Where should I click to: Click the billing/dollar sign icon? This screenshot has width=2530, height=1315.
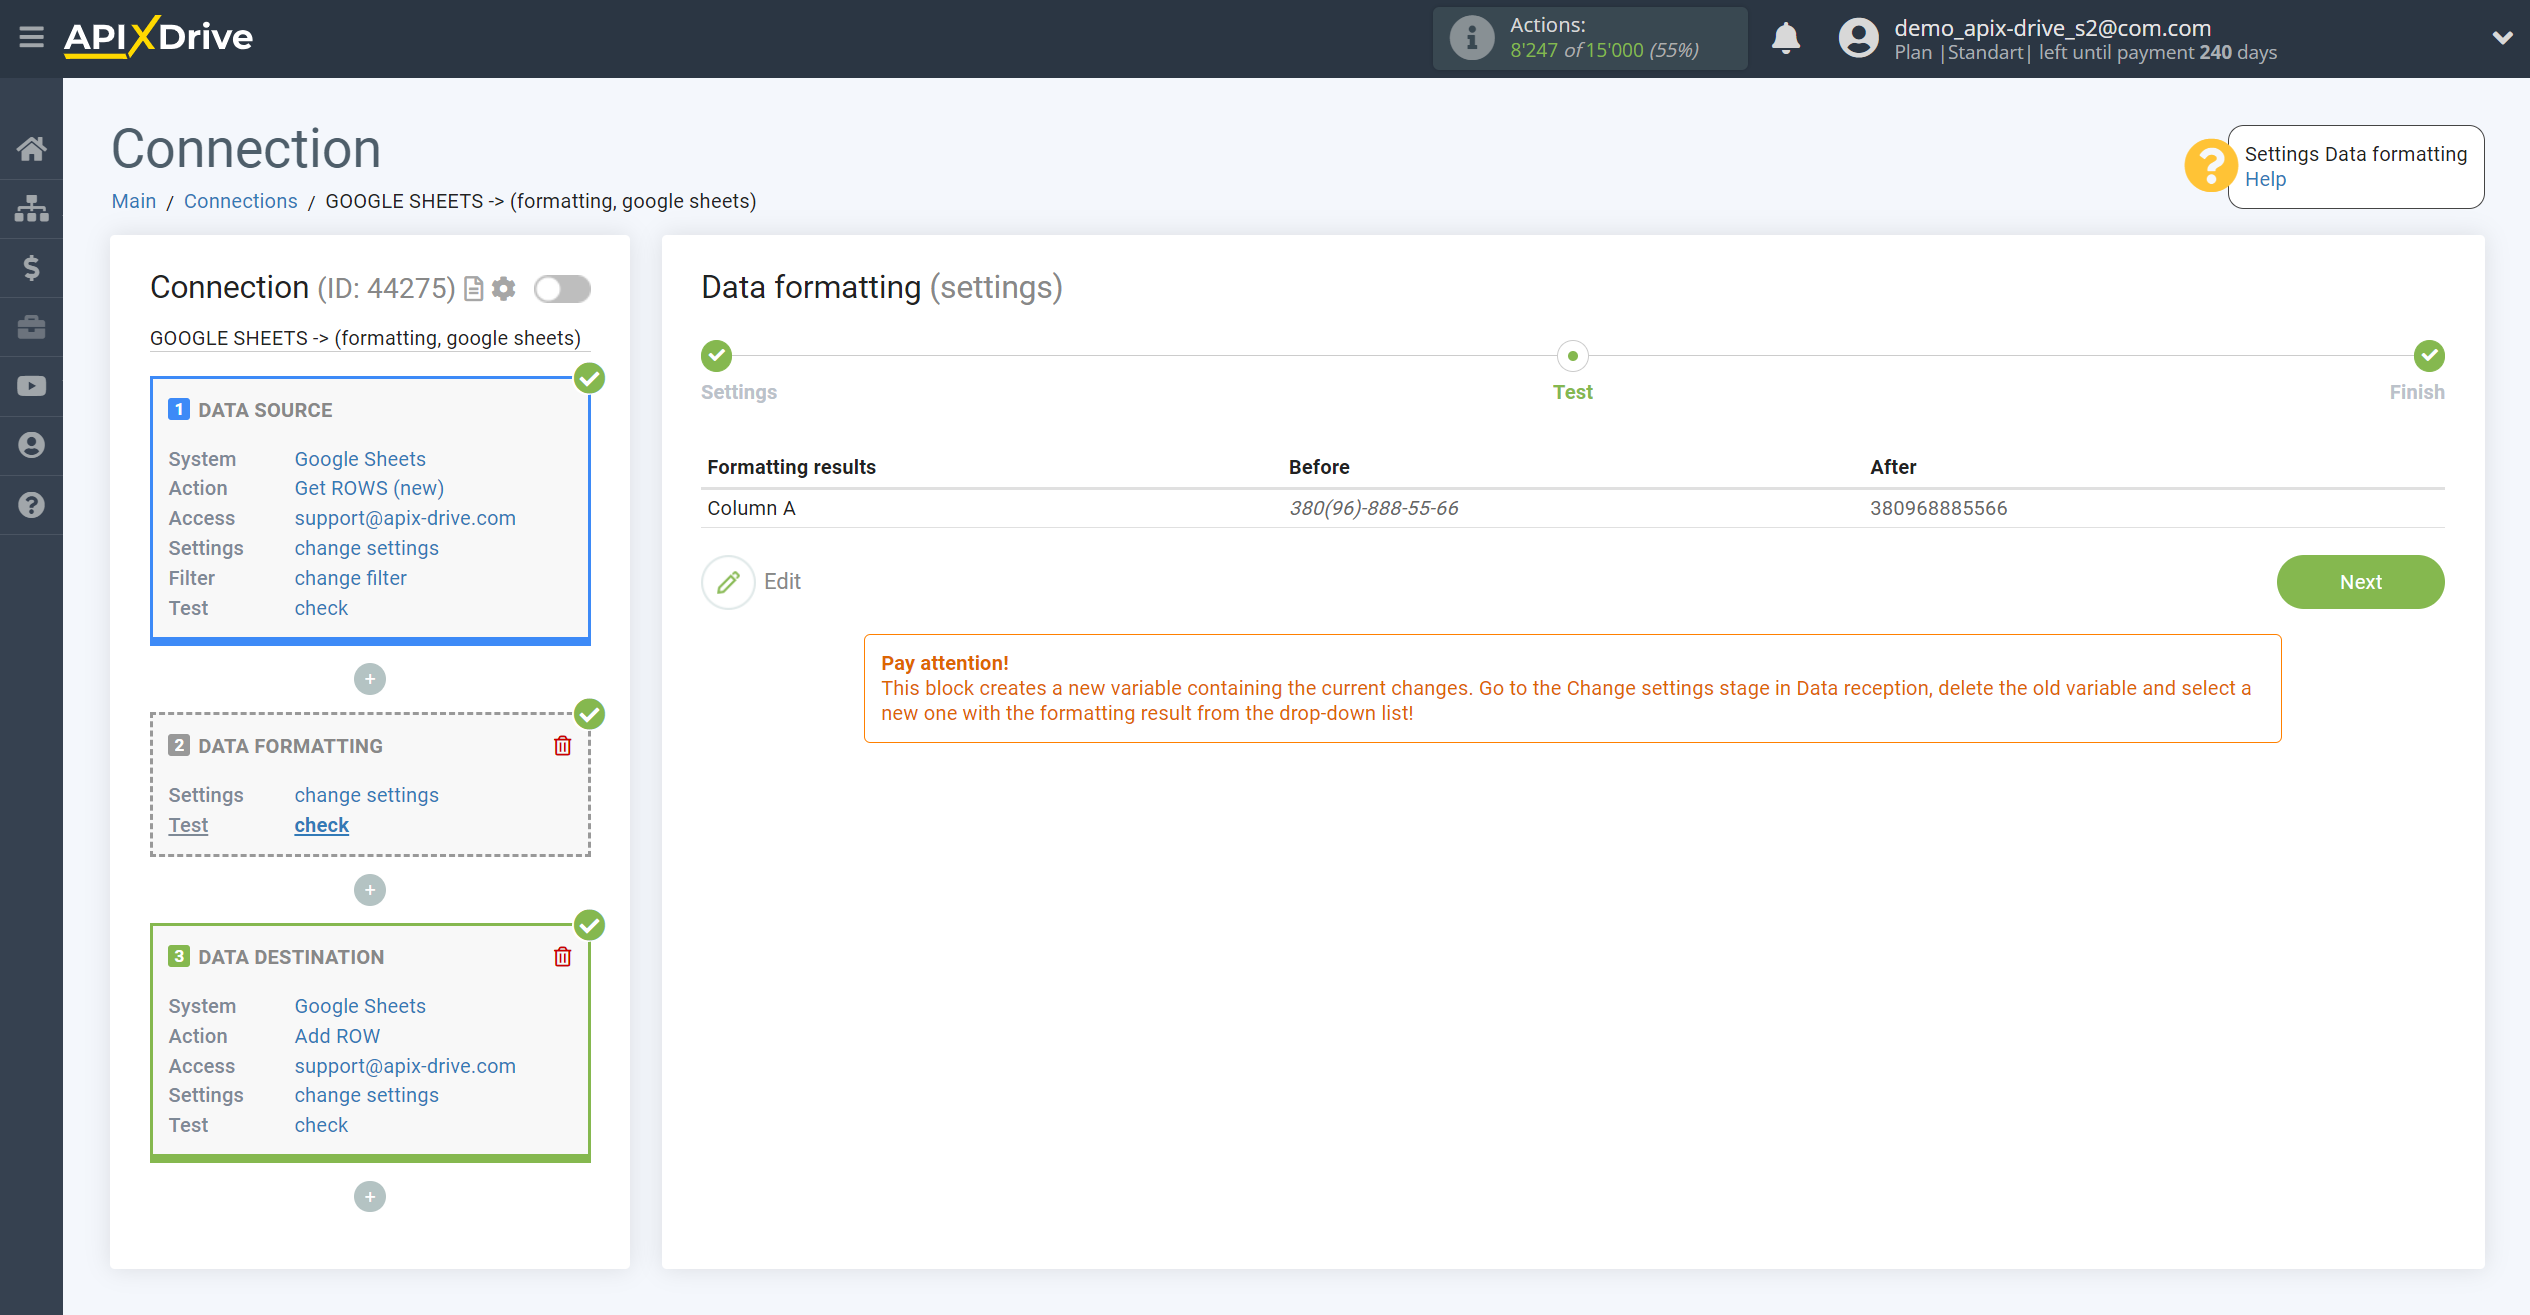[30, 266]
